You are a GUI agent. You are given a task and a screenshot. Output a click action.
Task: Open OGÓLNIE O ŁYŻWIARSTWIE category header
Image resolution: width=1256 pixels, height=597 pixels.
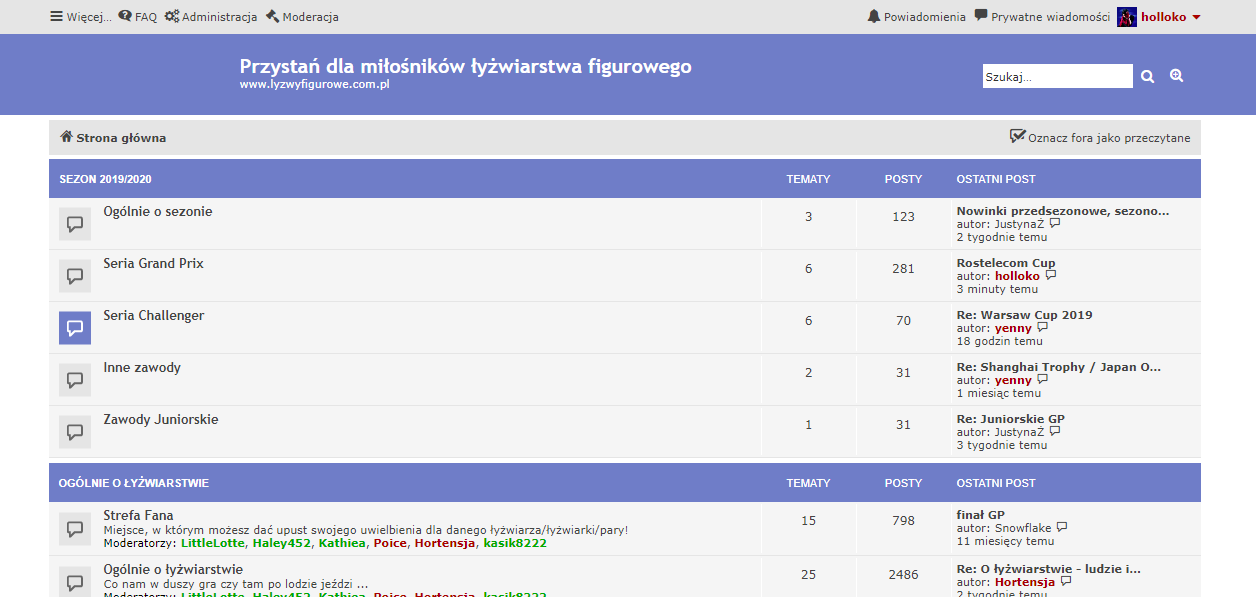click(134, 483)
